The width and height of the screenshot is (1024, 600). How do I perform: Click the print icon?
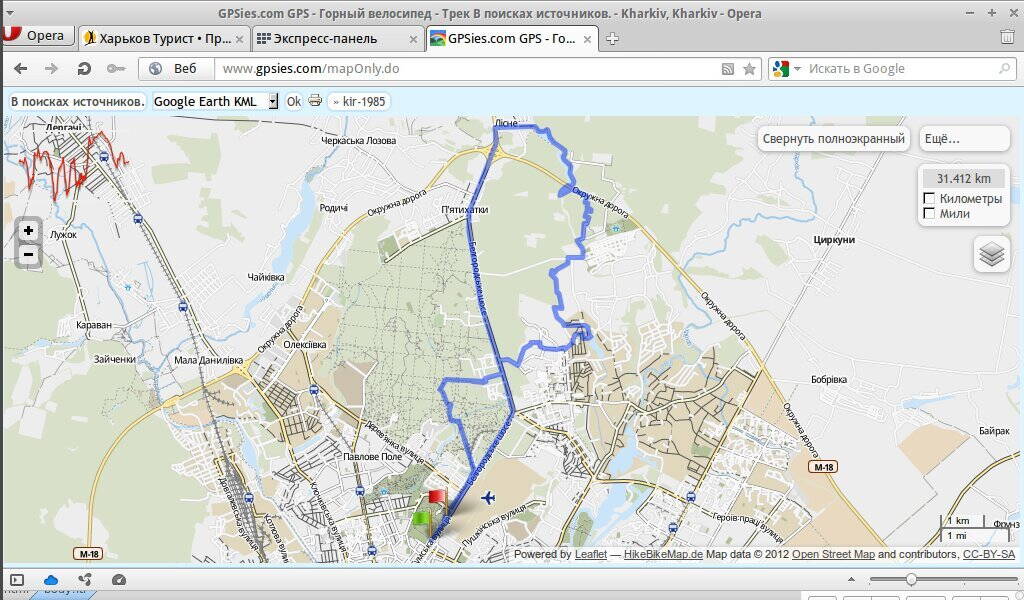[x=315, y=101]
